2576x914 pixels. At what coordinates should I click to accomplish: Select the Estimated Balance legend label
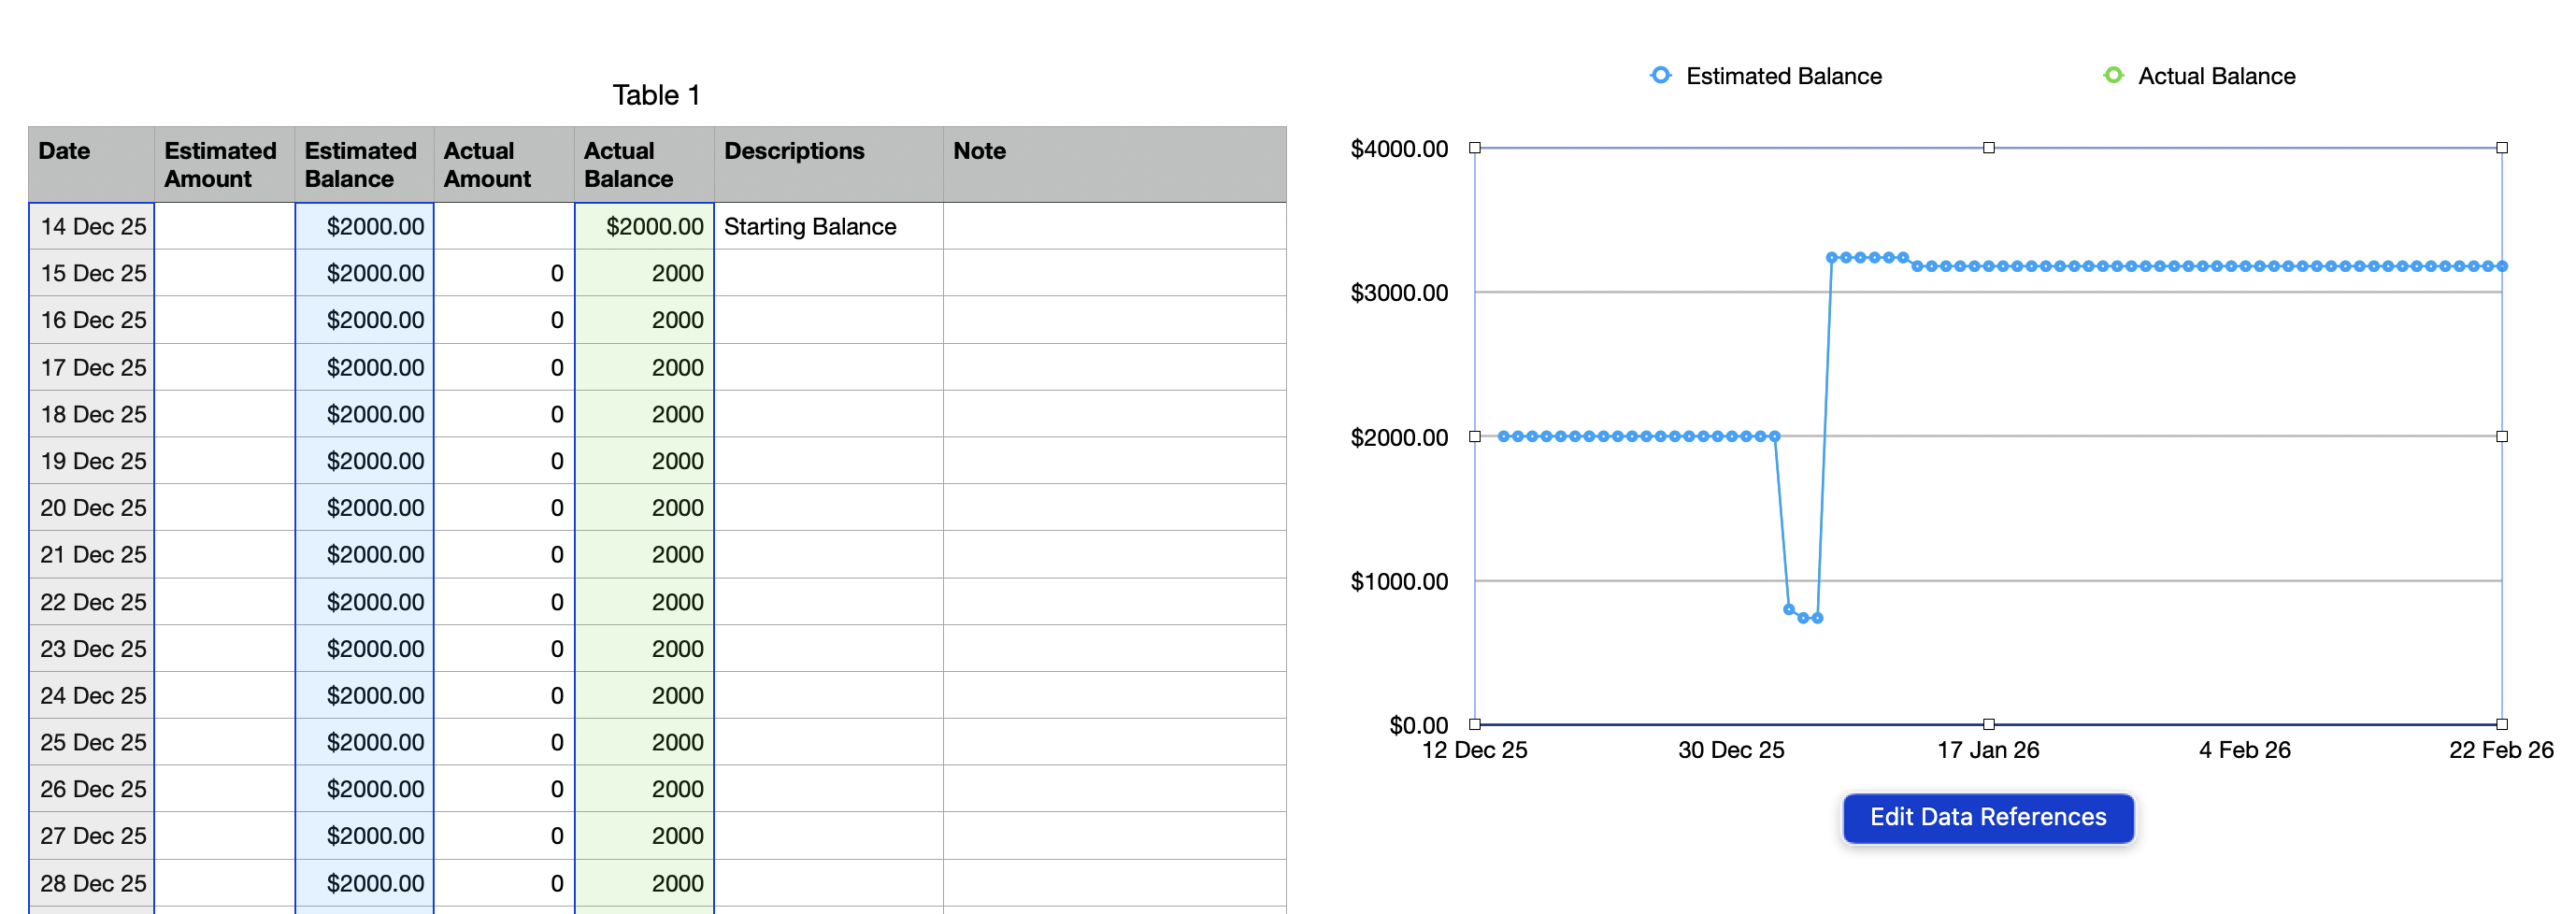click(1783, 76)
